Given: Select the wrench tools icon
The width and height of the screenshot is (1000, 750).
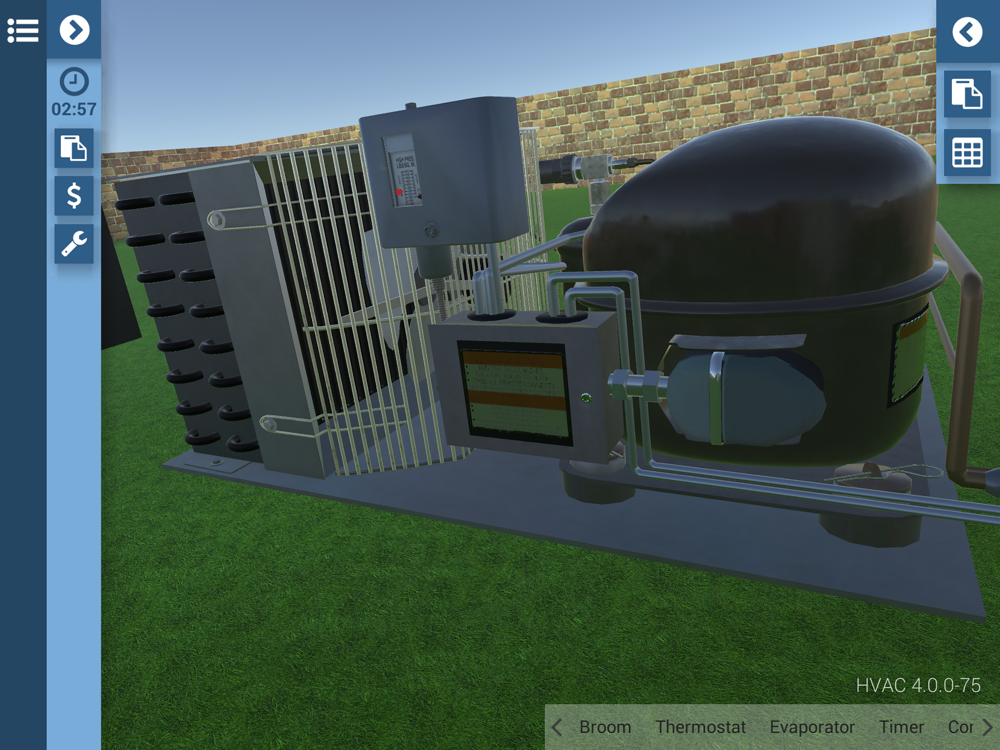Looking at the screenshot, I should tap(74, 244).
